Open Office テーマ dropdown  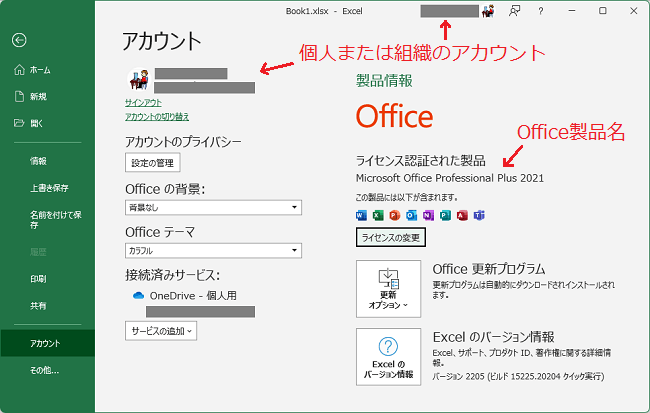(x=213, y=250)
